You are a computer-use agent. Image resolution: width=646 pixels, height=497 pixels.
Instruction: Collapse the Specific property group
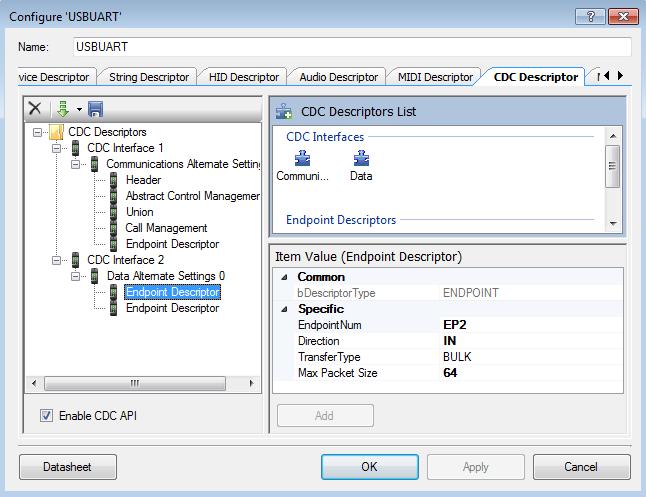point(284,309)
